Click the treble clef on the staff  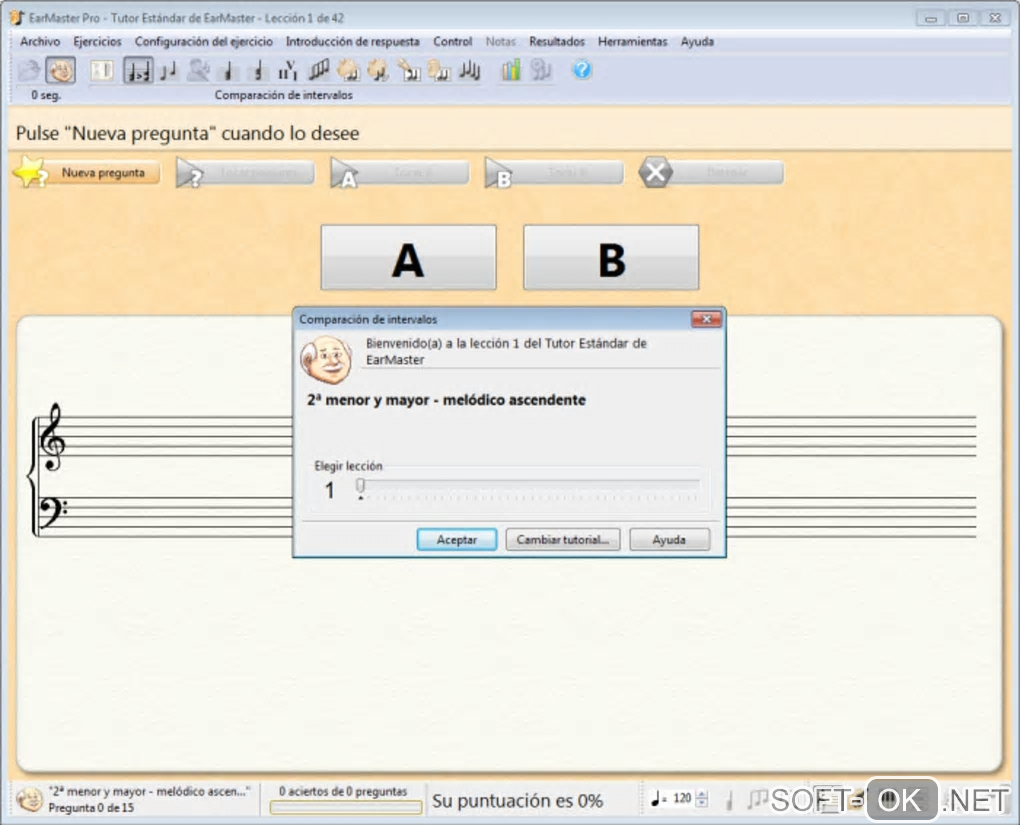pos(52,437)
